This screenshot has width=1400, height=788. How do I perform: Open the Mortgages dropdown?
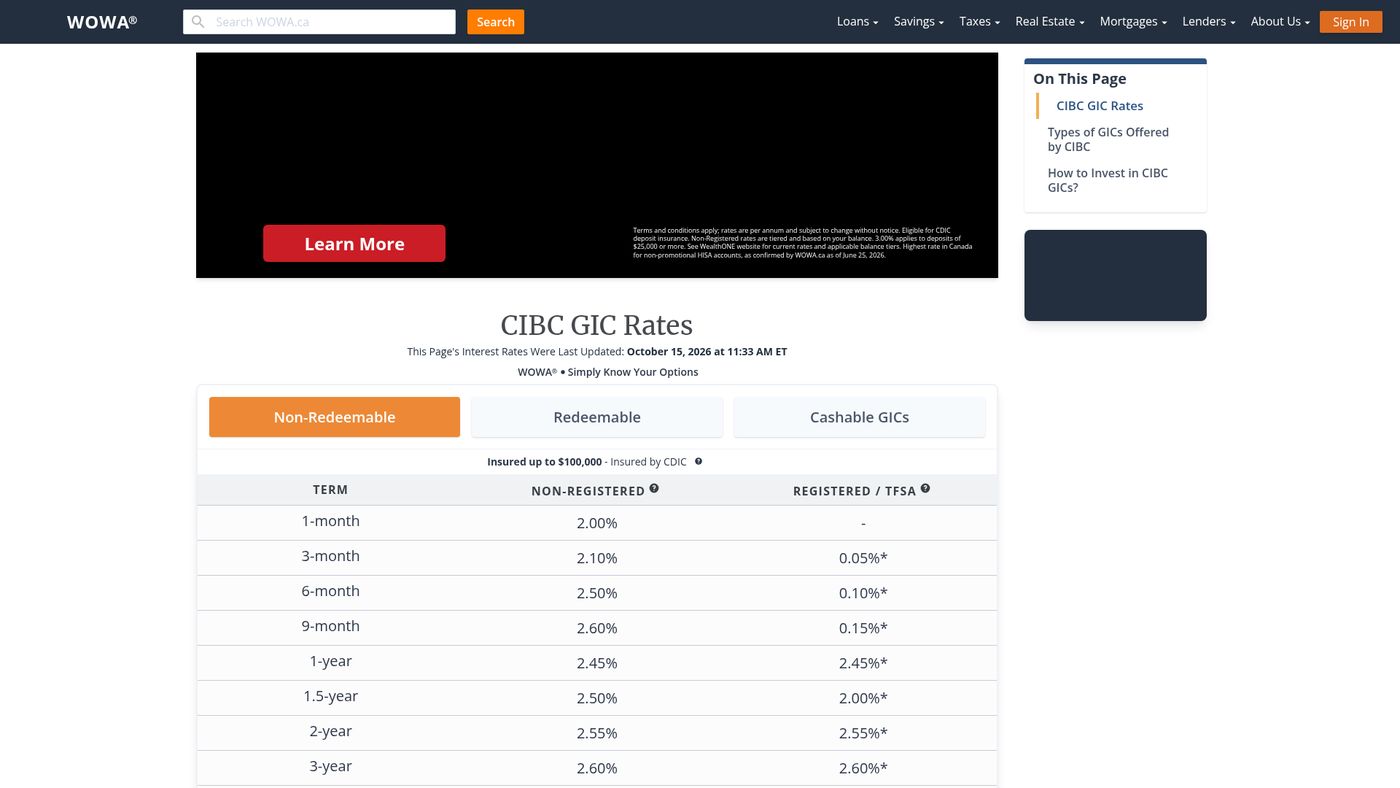(x=1133, y=22)
